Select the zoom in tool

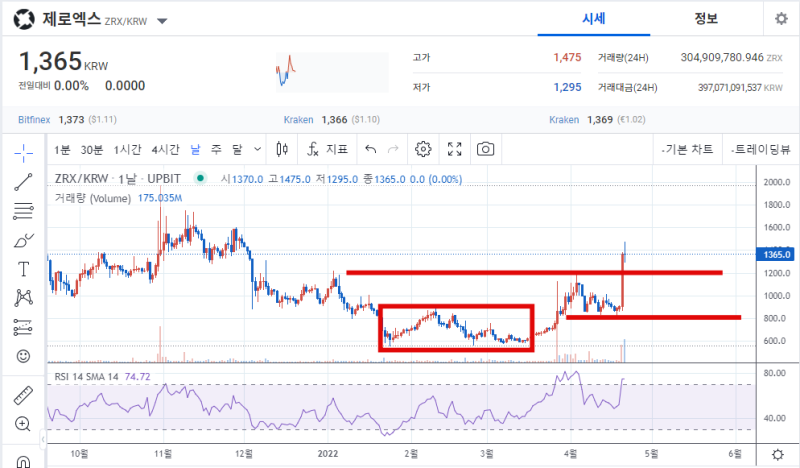[x=23, y=424]
